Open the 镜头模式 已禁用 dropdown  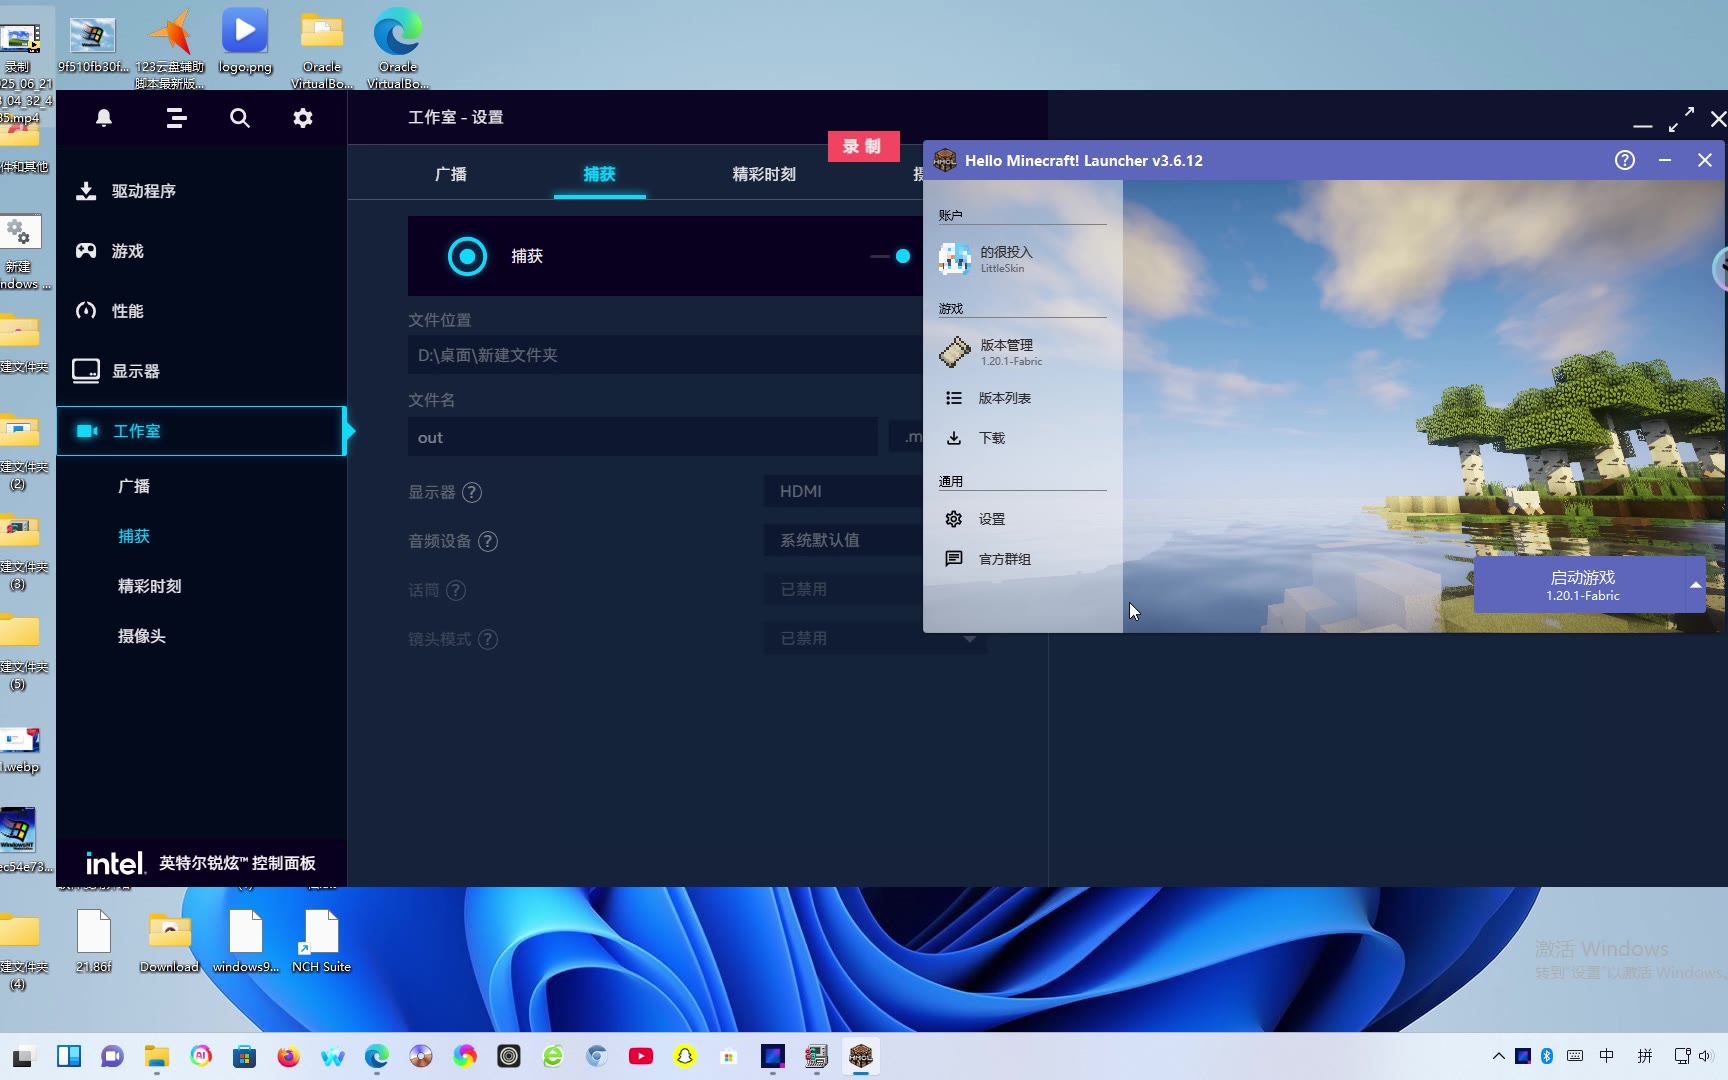point(875,638)
